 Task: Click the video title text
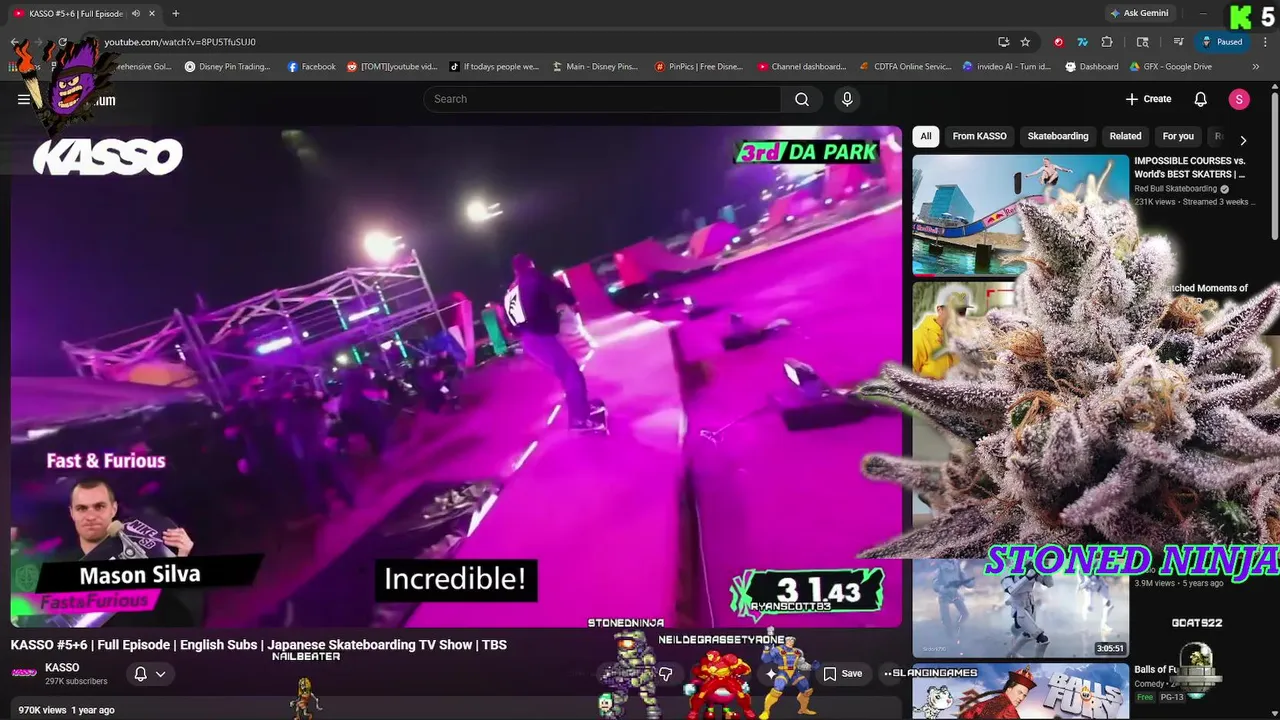pyautogui.click(x=259, y=645)
